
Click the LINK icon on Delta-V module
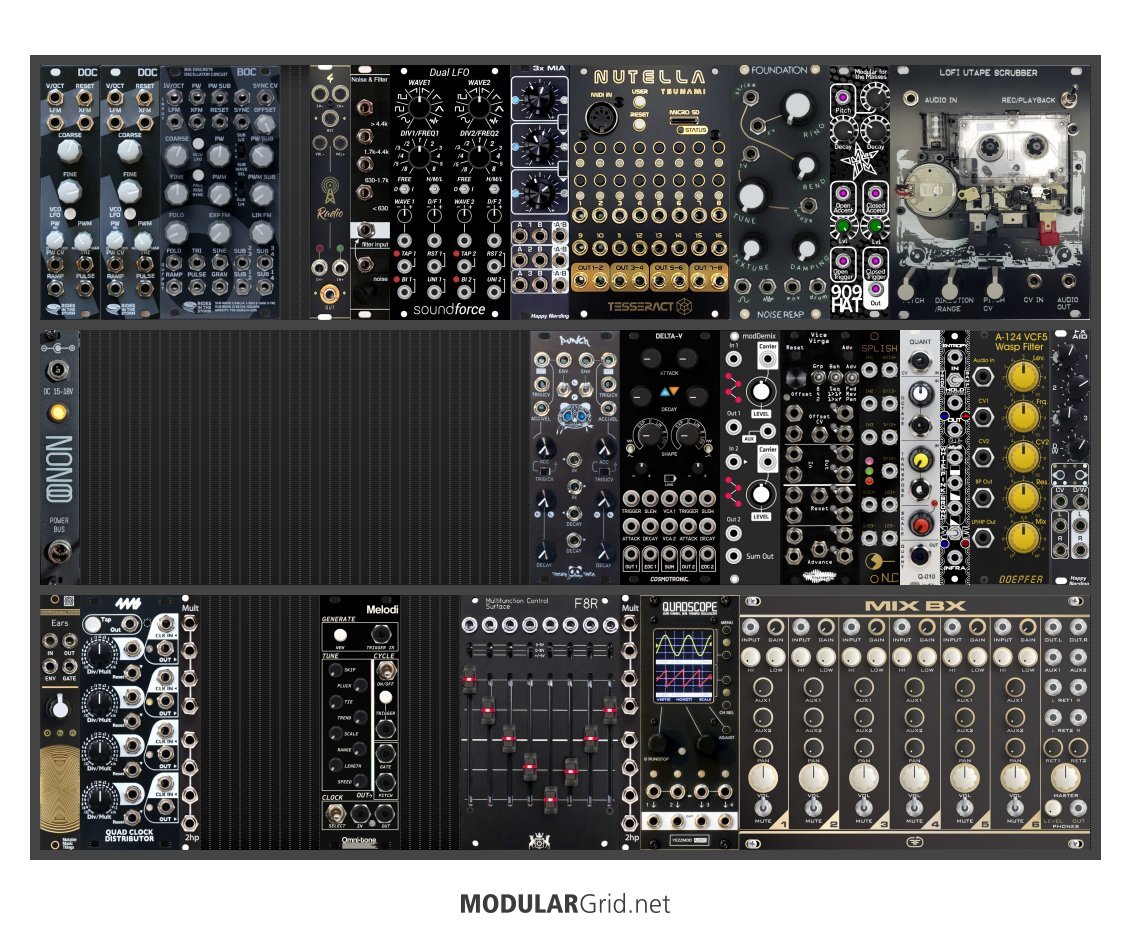click(669, 479)
